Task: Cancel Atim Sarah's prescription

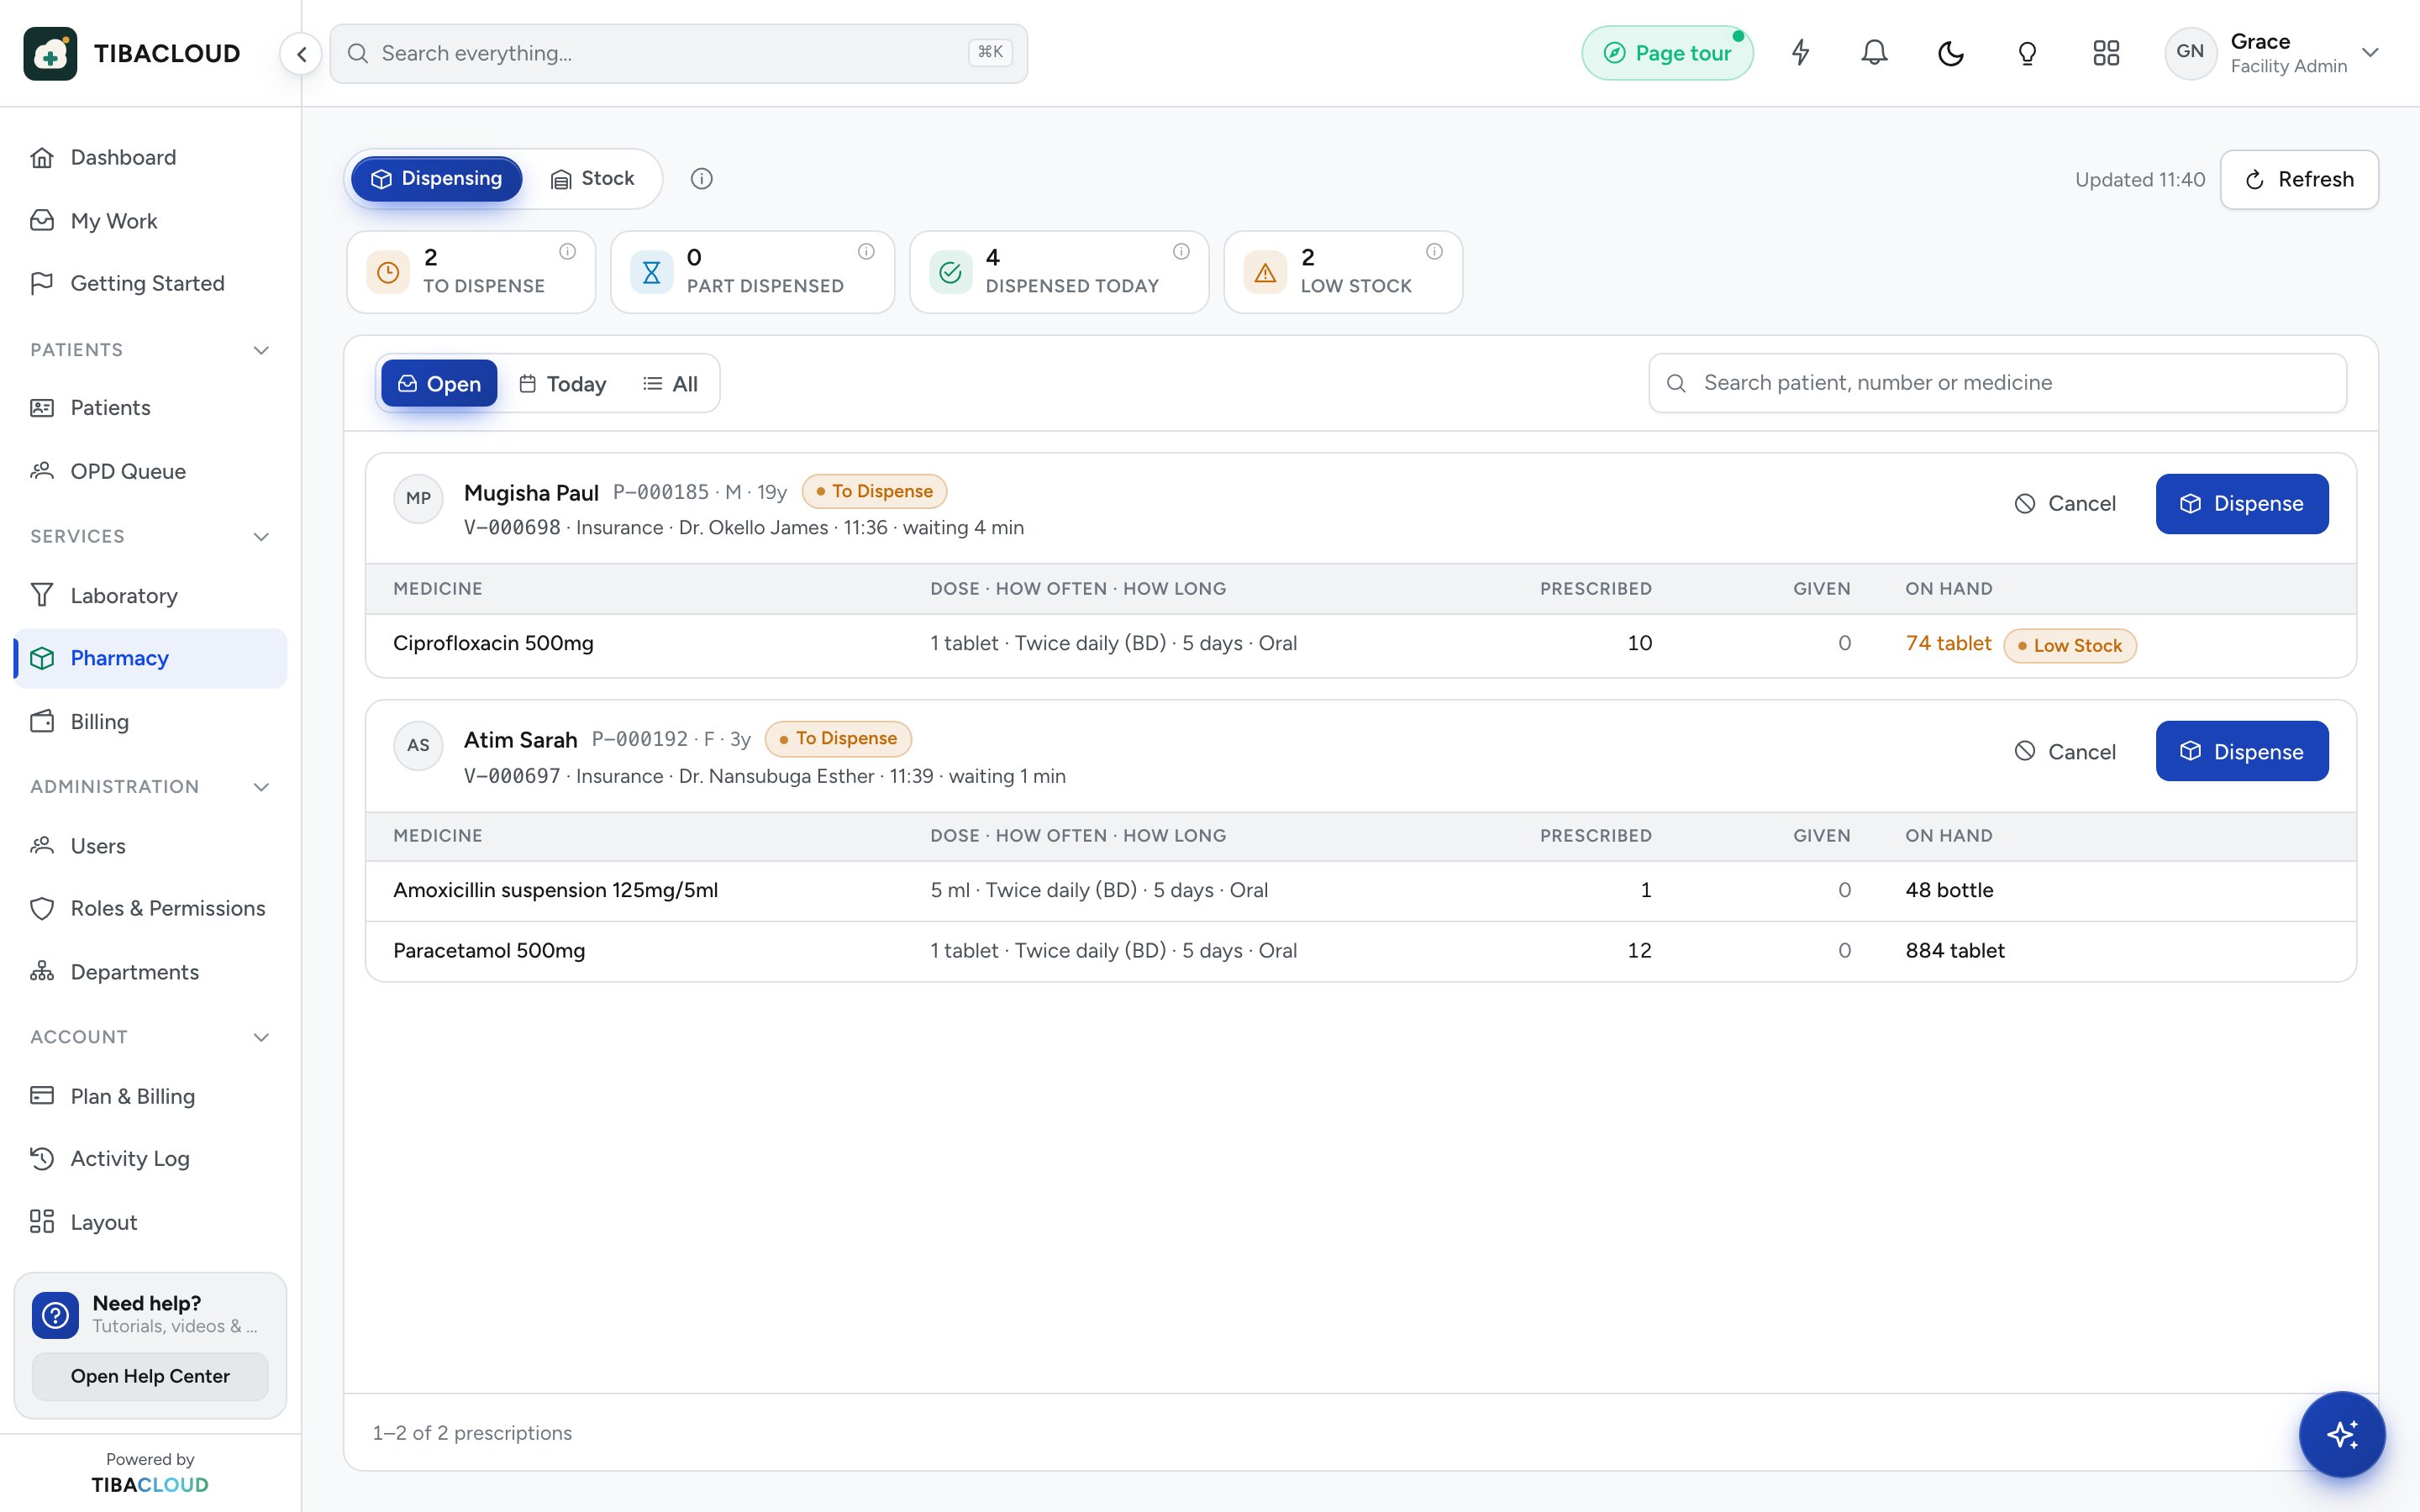Action: pyautogui.click(x=2065, y=751)
